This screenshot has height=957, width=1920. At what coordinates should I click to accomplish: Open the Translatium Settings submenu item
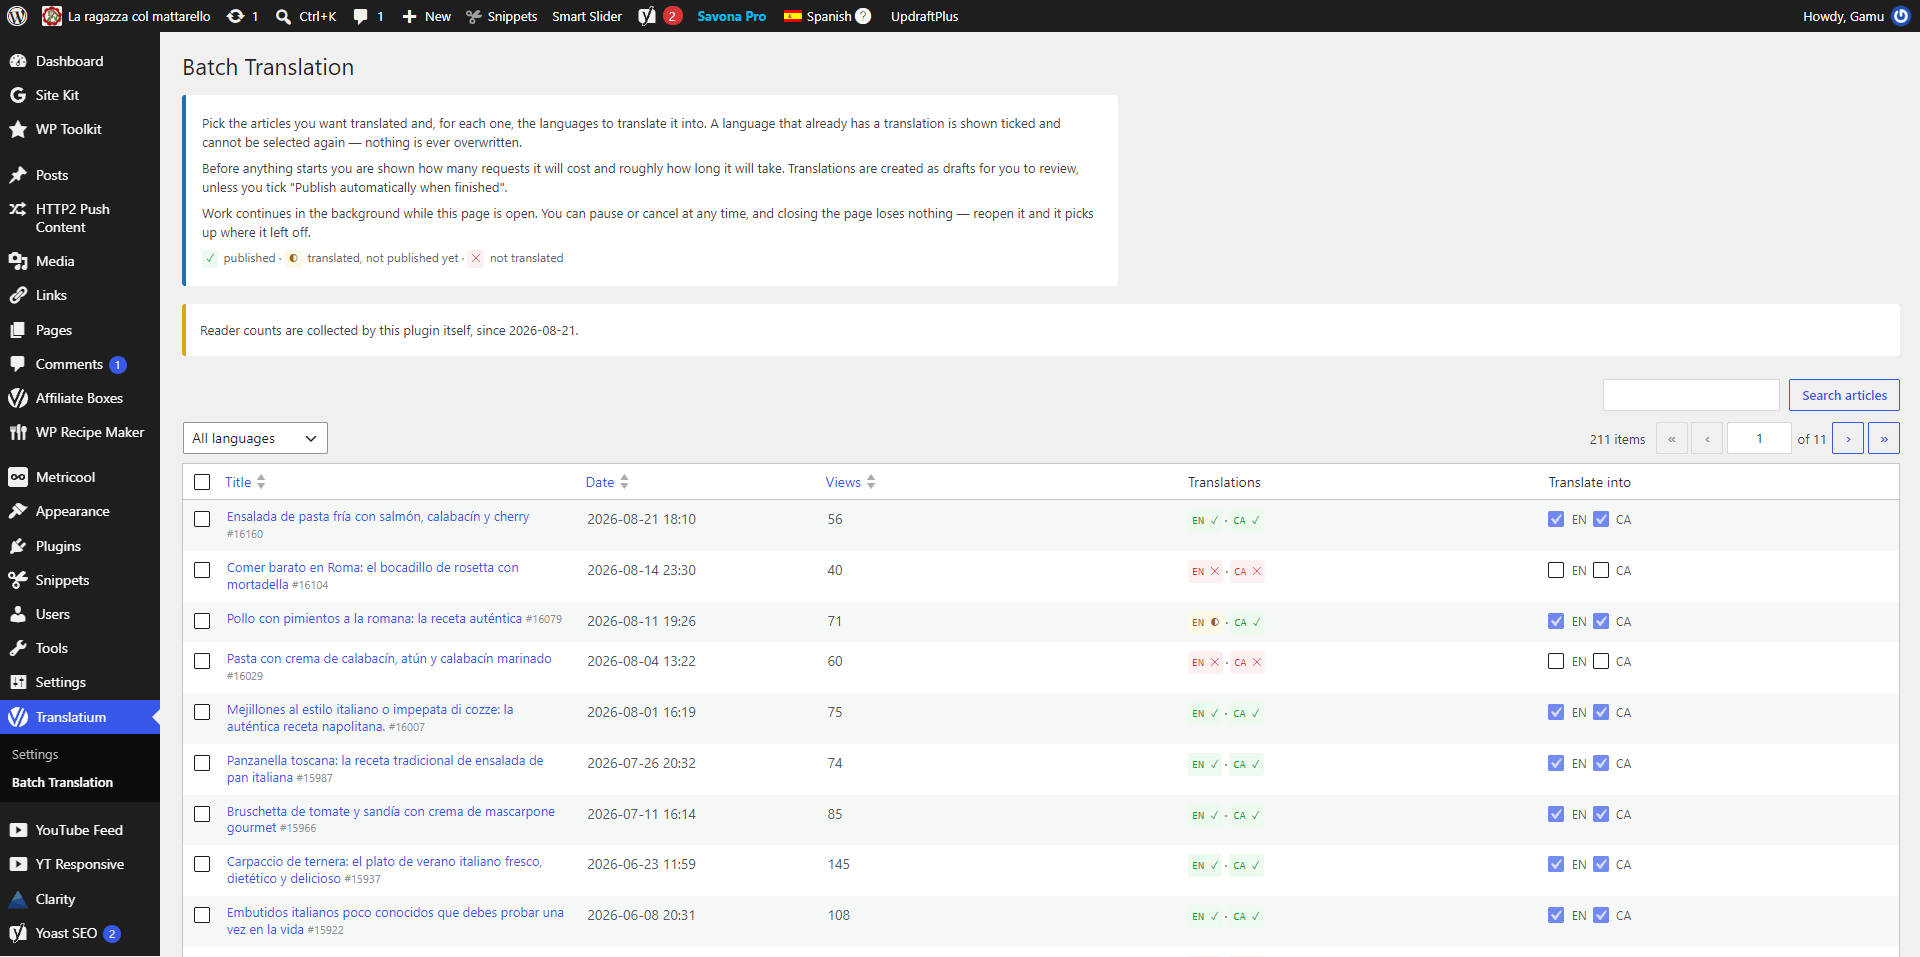(35, 754)
